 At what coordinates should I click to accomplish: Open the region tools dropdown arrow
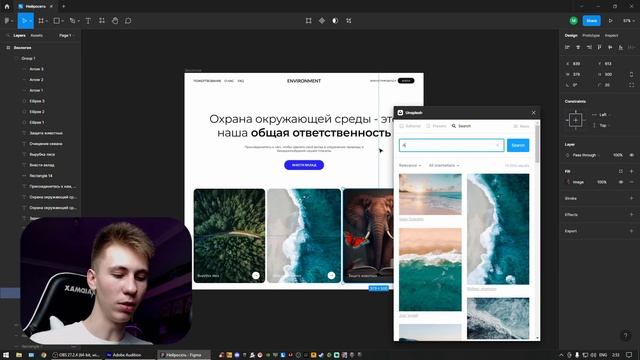point(47,21)
